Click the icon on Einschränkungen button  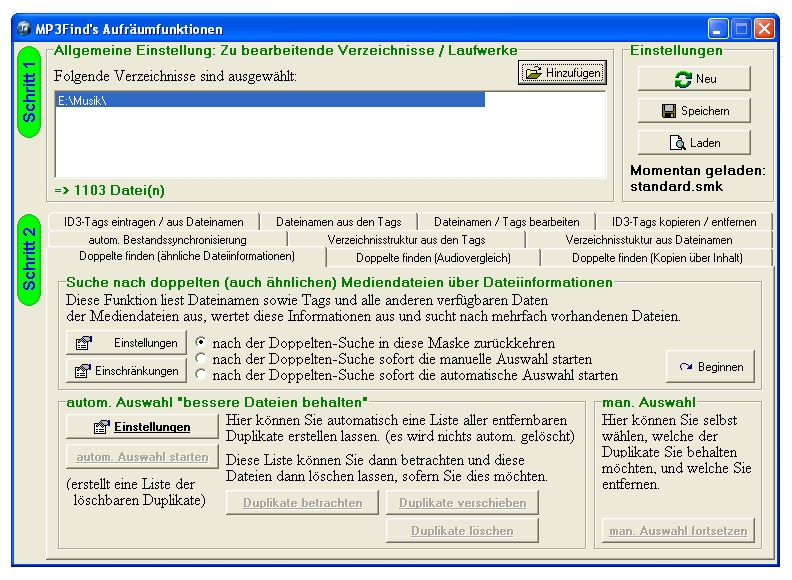82,371
